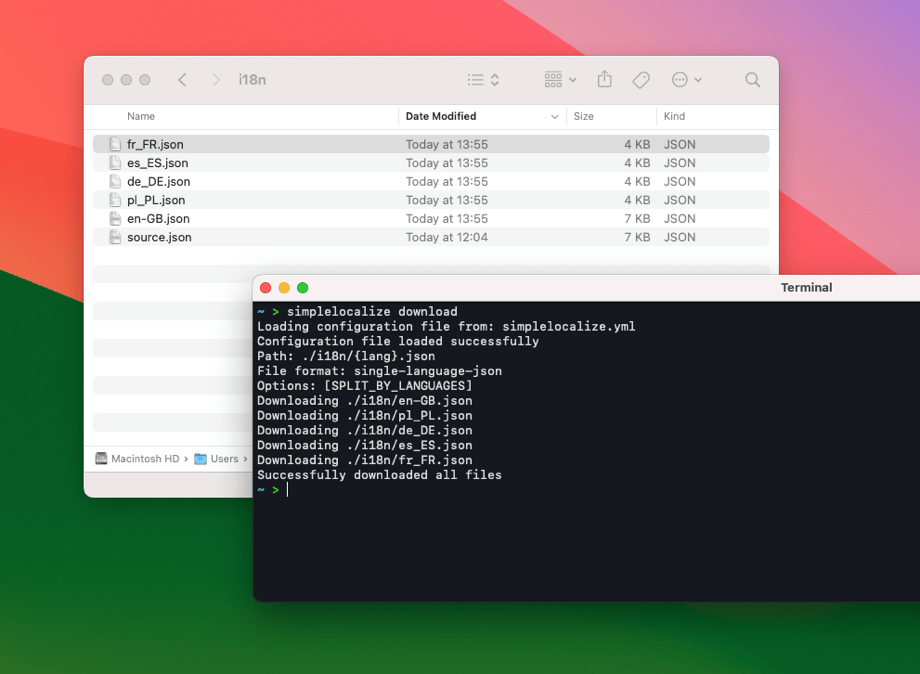Select the en-GB.json file icon
The height and width of the screenshot is (674, 920).
point(115,219)
